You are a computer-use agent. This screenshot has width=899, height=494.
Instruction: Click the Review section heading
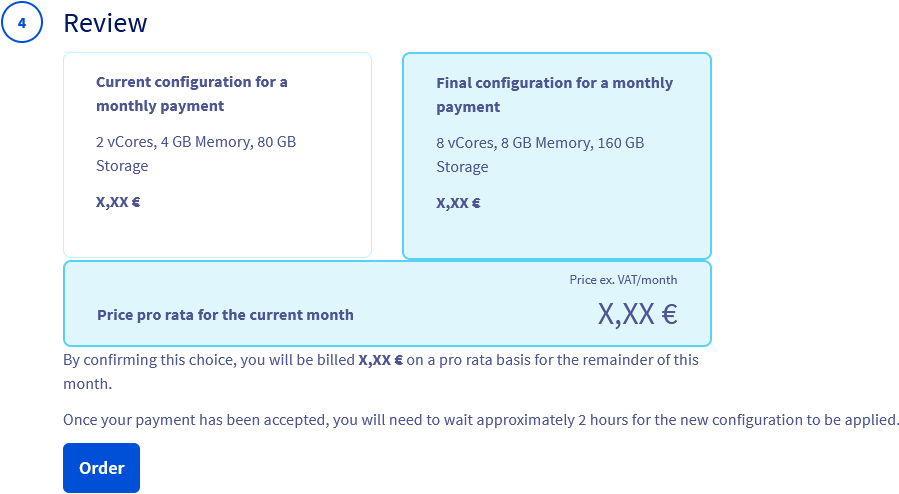(105, 23)
